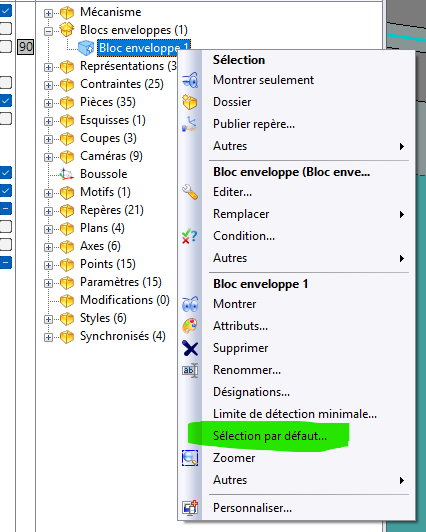
Task: Uncheck the checkbox level with the Mécanisme row
Action: [5, 11]
